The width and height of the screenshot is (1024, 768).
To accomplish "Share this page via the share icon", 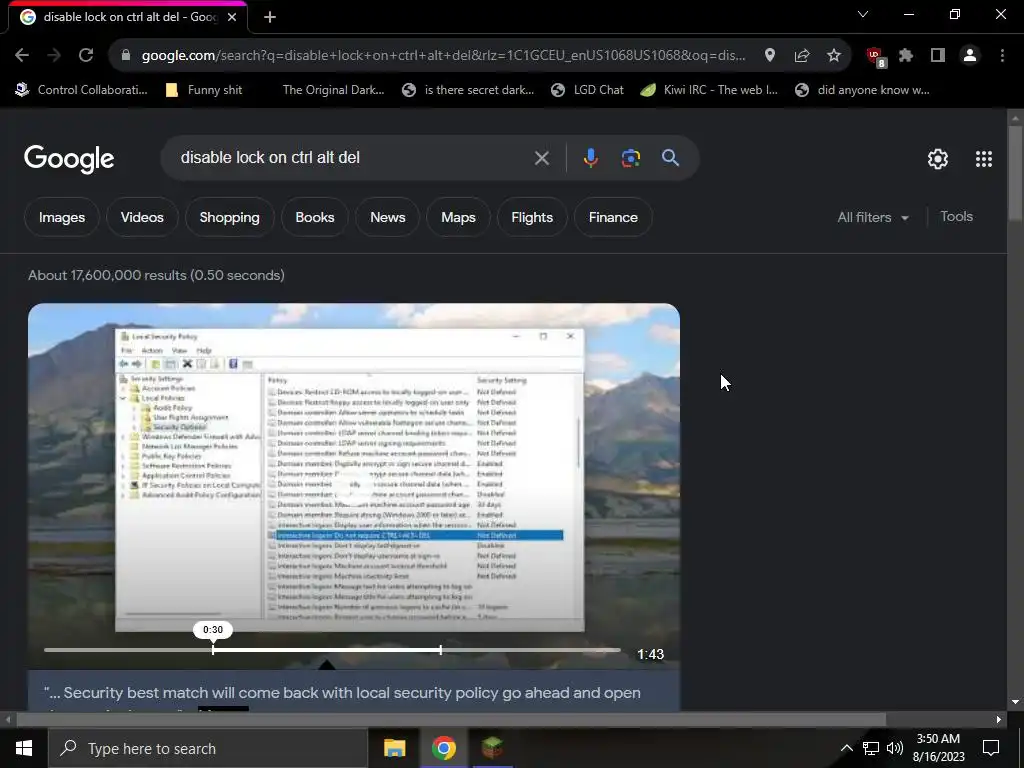I will [x=802, y=56].
